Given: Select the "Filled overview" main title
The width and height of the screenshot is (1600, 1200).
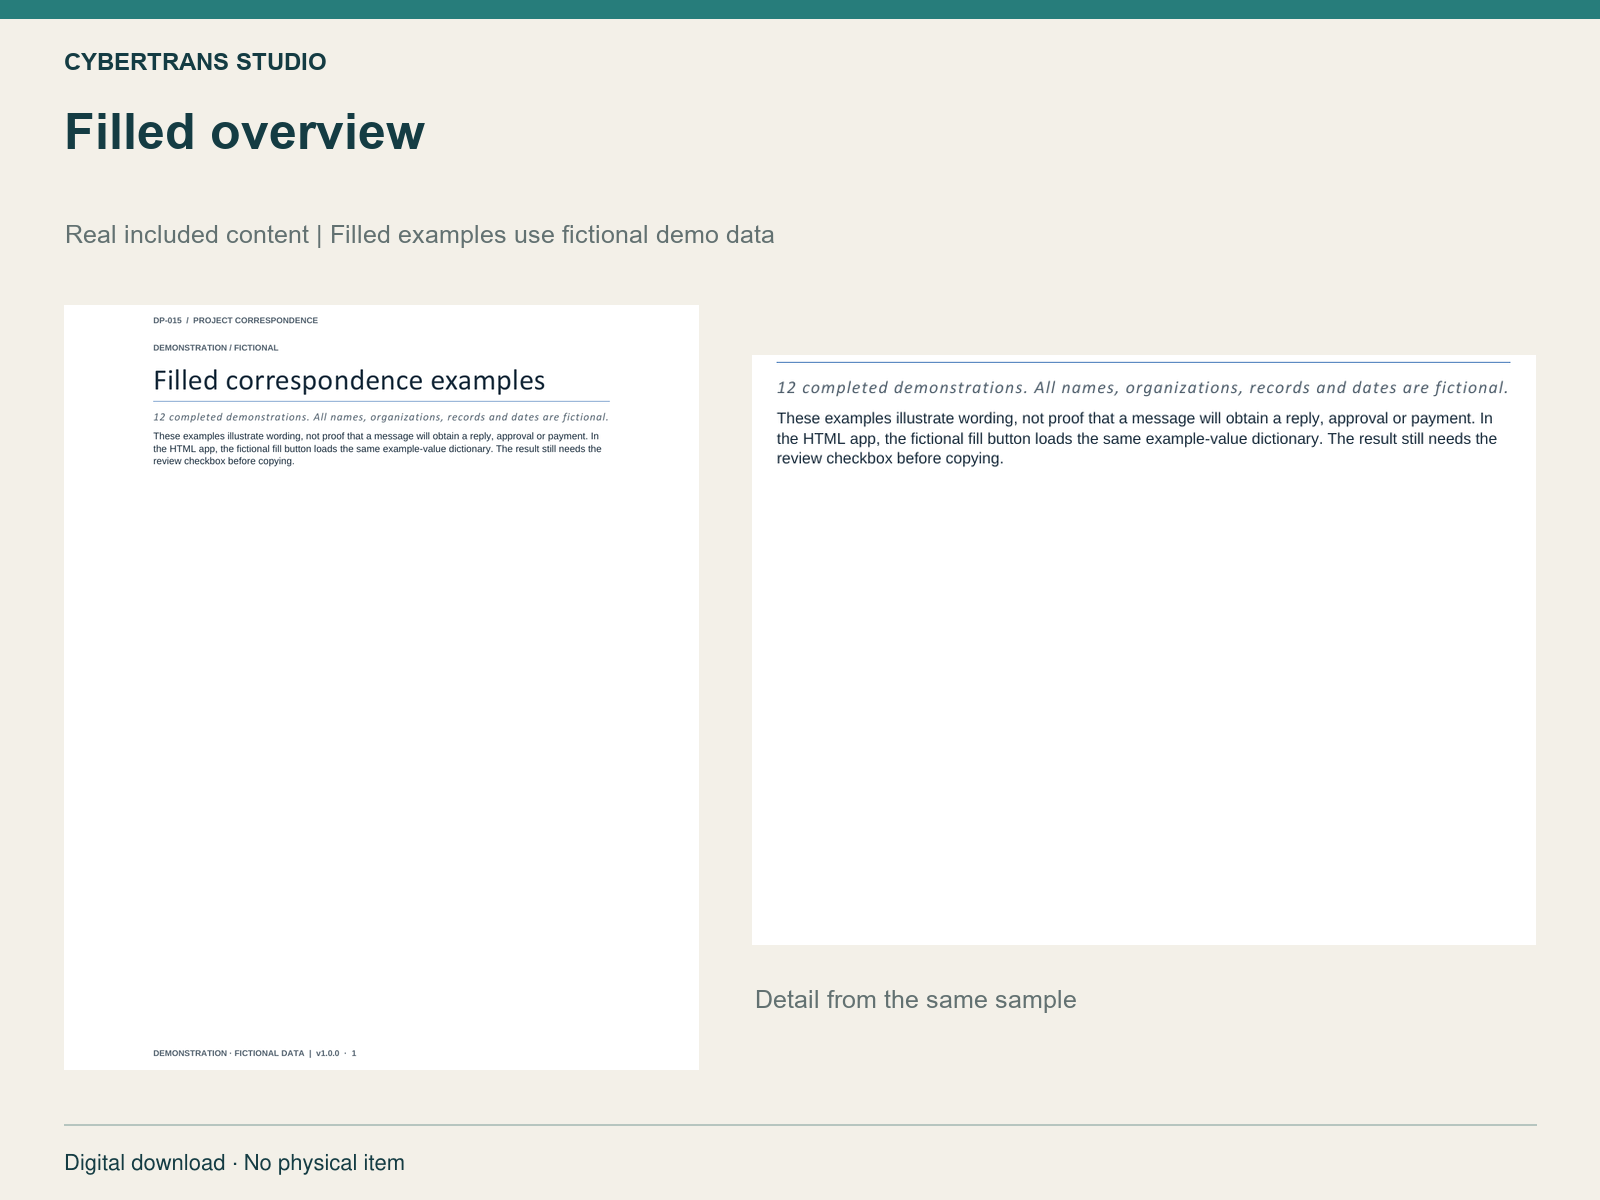Looking at the screenshot, I should point(245,132).
